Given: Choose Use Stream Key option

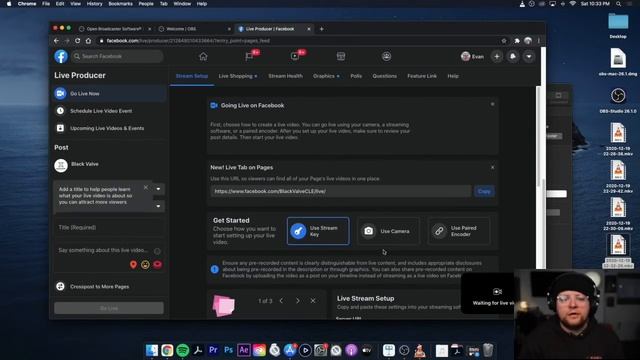Looking at the screenshot, I should [318, 231].
